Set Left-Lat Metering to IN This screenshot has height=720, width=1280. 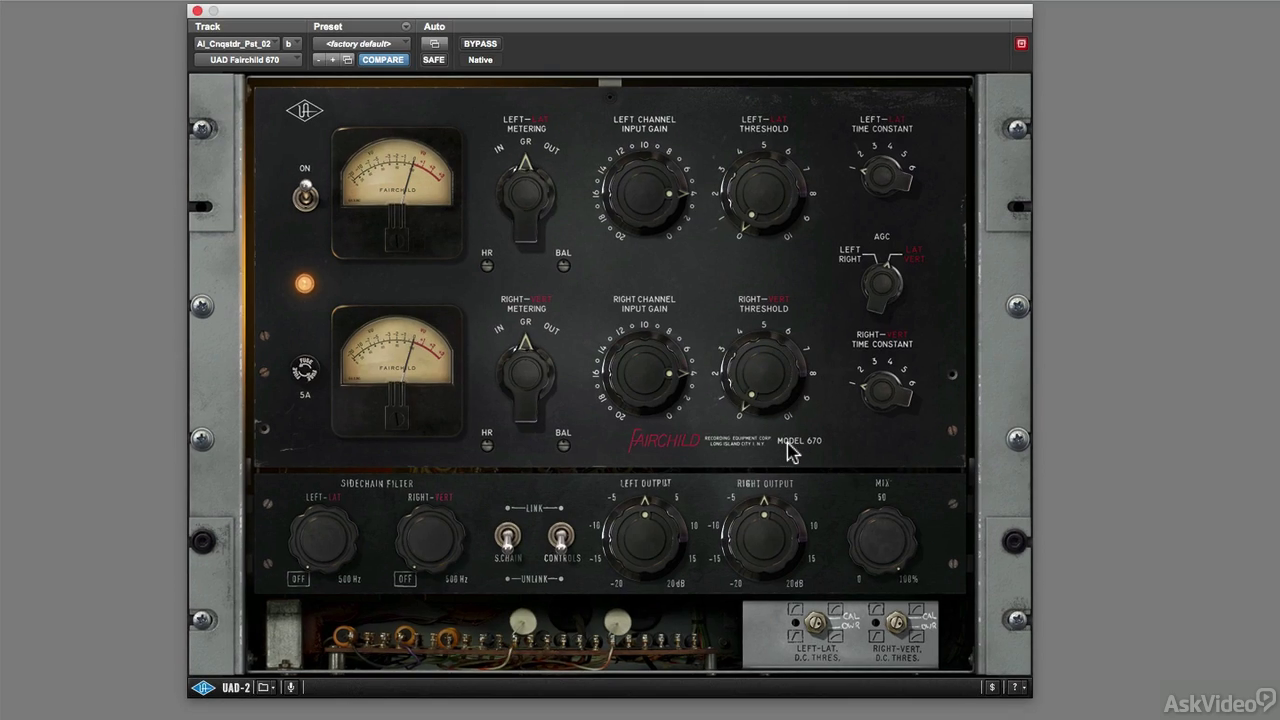[x=499, y=149]
